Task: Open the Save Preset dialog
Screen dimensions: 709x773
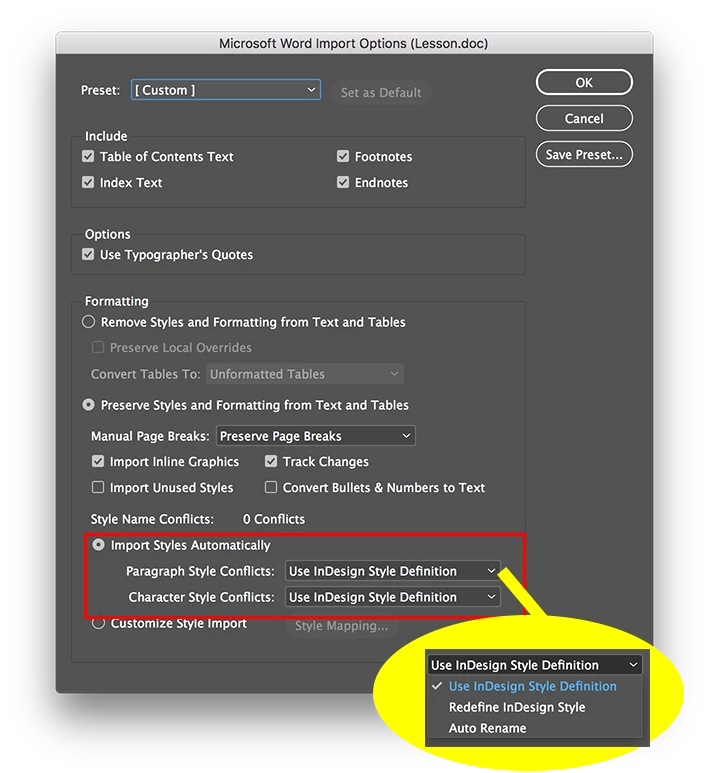Action: [584, 154]
